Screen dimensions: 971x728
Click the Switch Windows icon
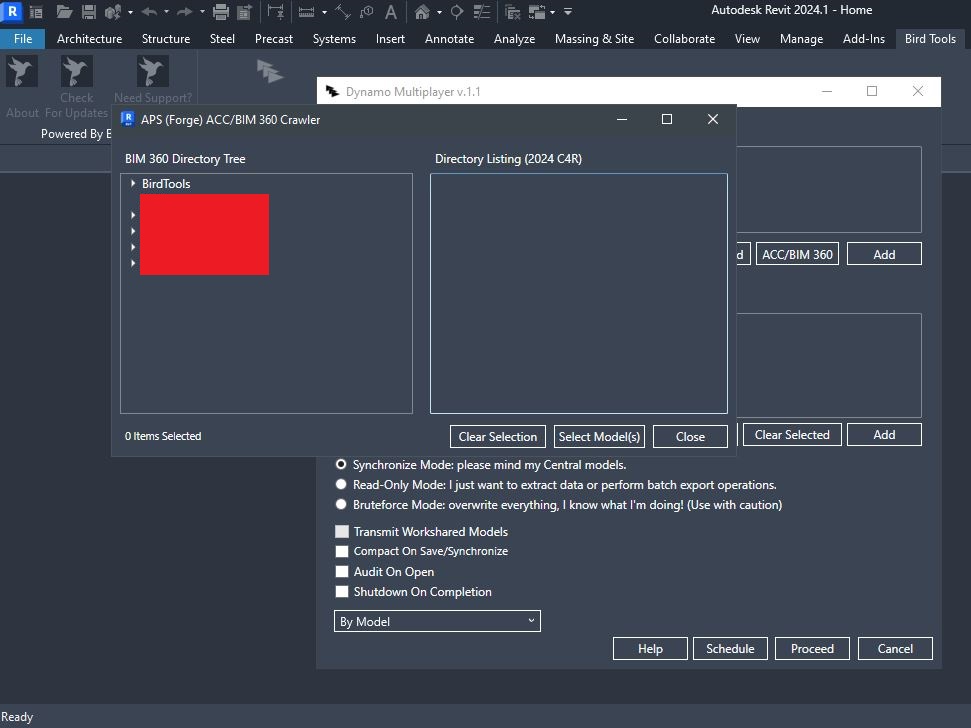(536, 11)
